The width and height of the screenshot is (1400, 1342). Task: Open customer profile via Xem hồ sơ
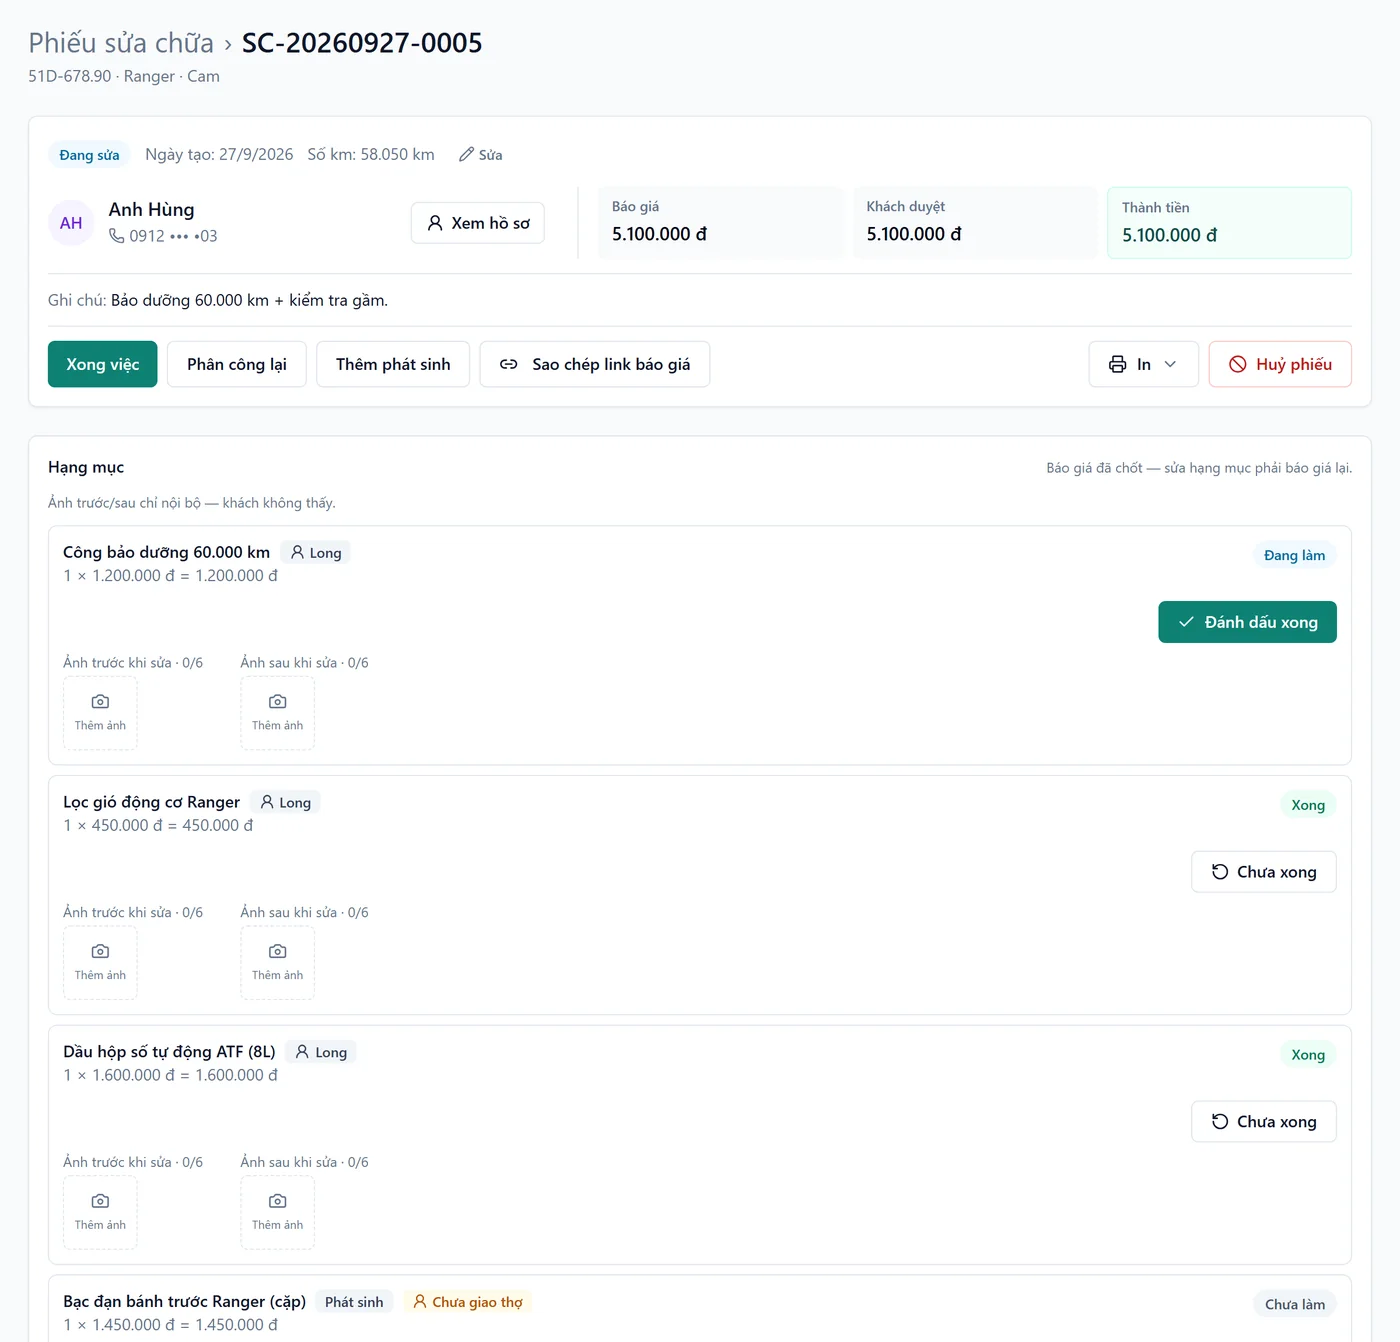pos(478,223)
